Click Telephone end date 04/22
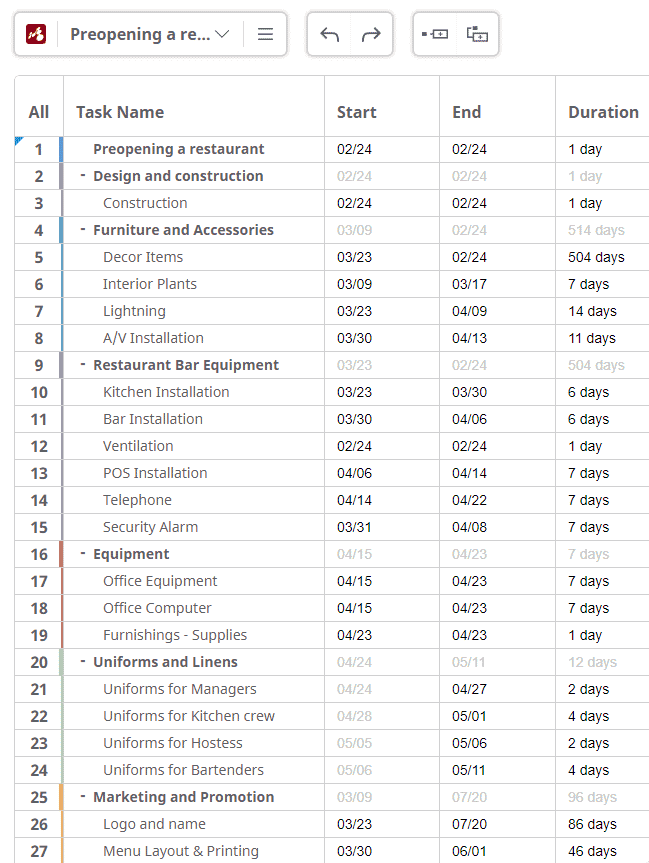This screenshot has width=649, height=863. click(x=470, y=500)
